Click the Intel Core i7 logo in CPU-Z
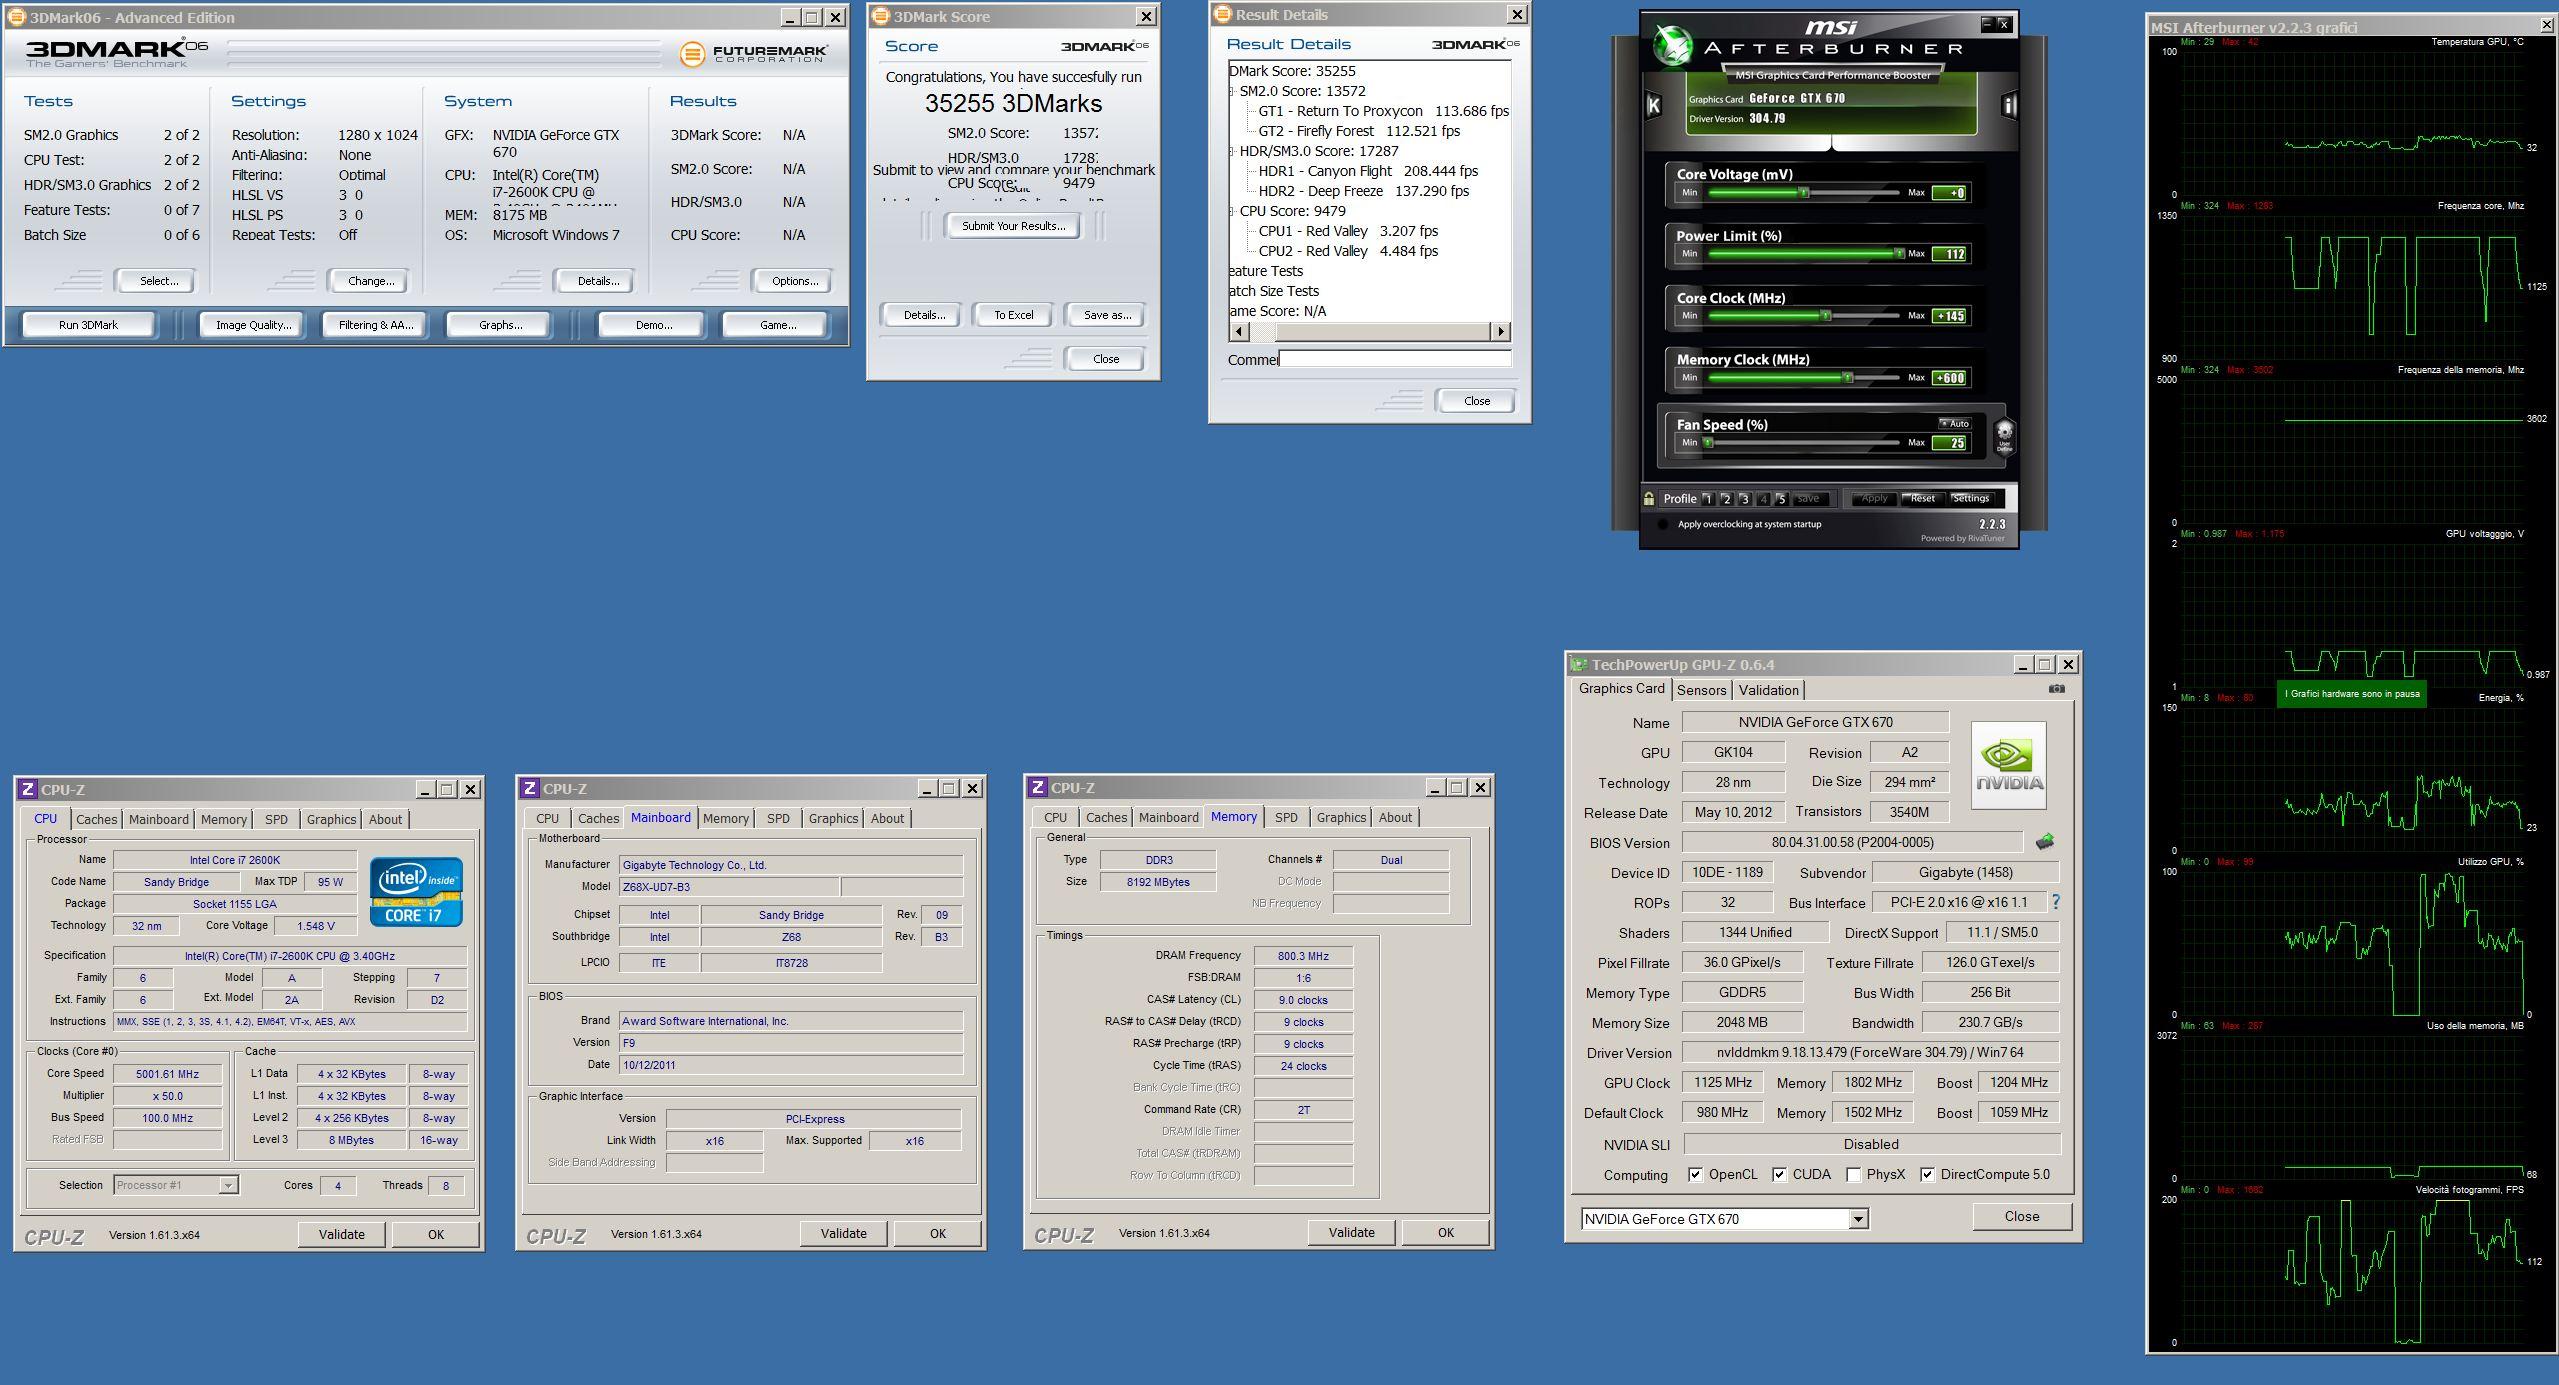The height and width of the screenshot is (1385, 2559). [416, 891]
